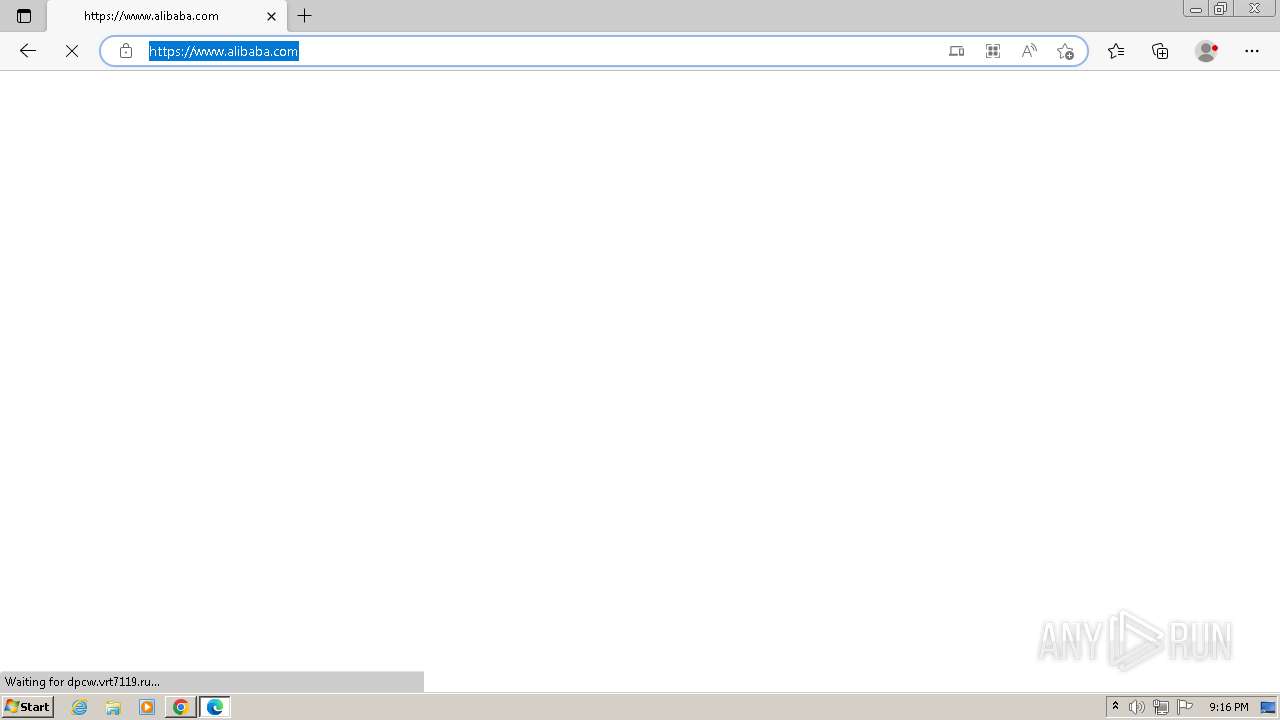Open the Windows Start menu

(27, 707)
